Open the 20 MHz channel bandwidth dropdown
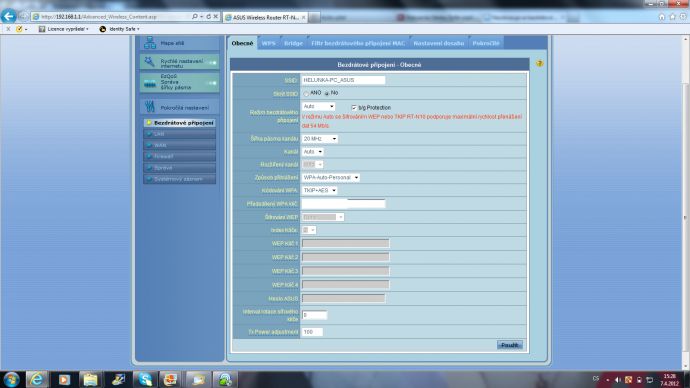The image size is (690, 388). point(319,139)
